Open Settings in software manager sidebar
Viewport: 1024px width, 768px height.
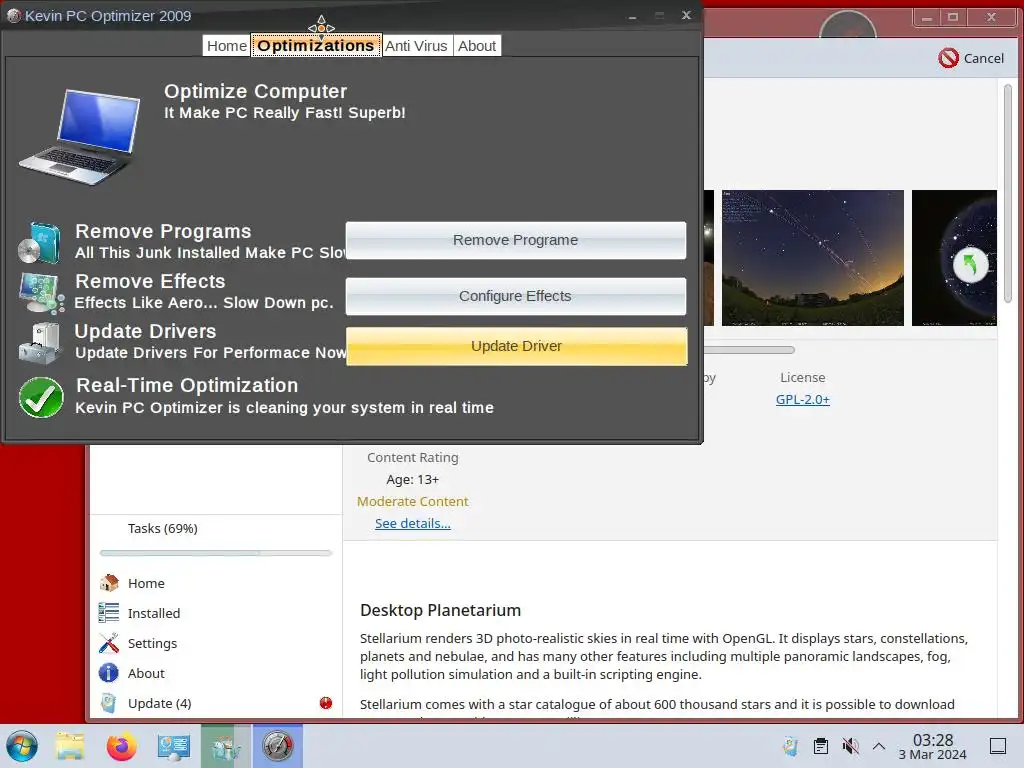[x=152, y=643]
